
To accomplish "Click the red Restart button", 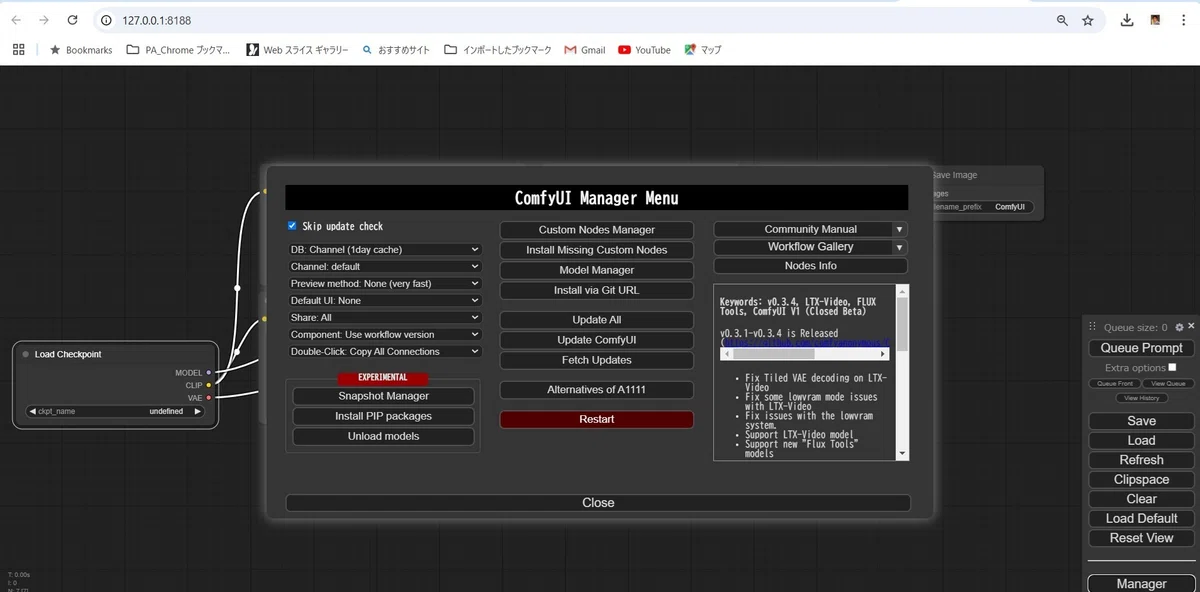I will pyautogui.click(x=597, y=419).
